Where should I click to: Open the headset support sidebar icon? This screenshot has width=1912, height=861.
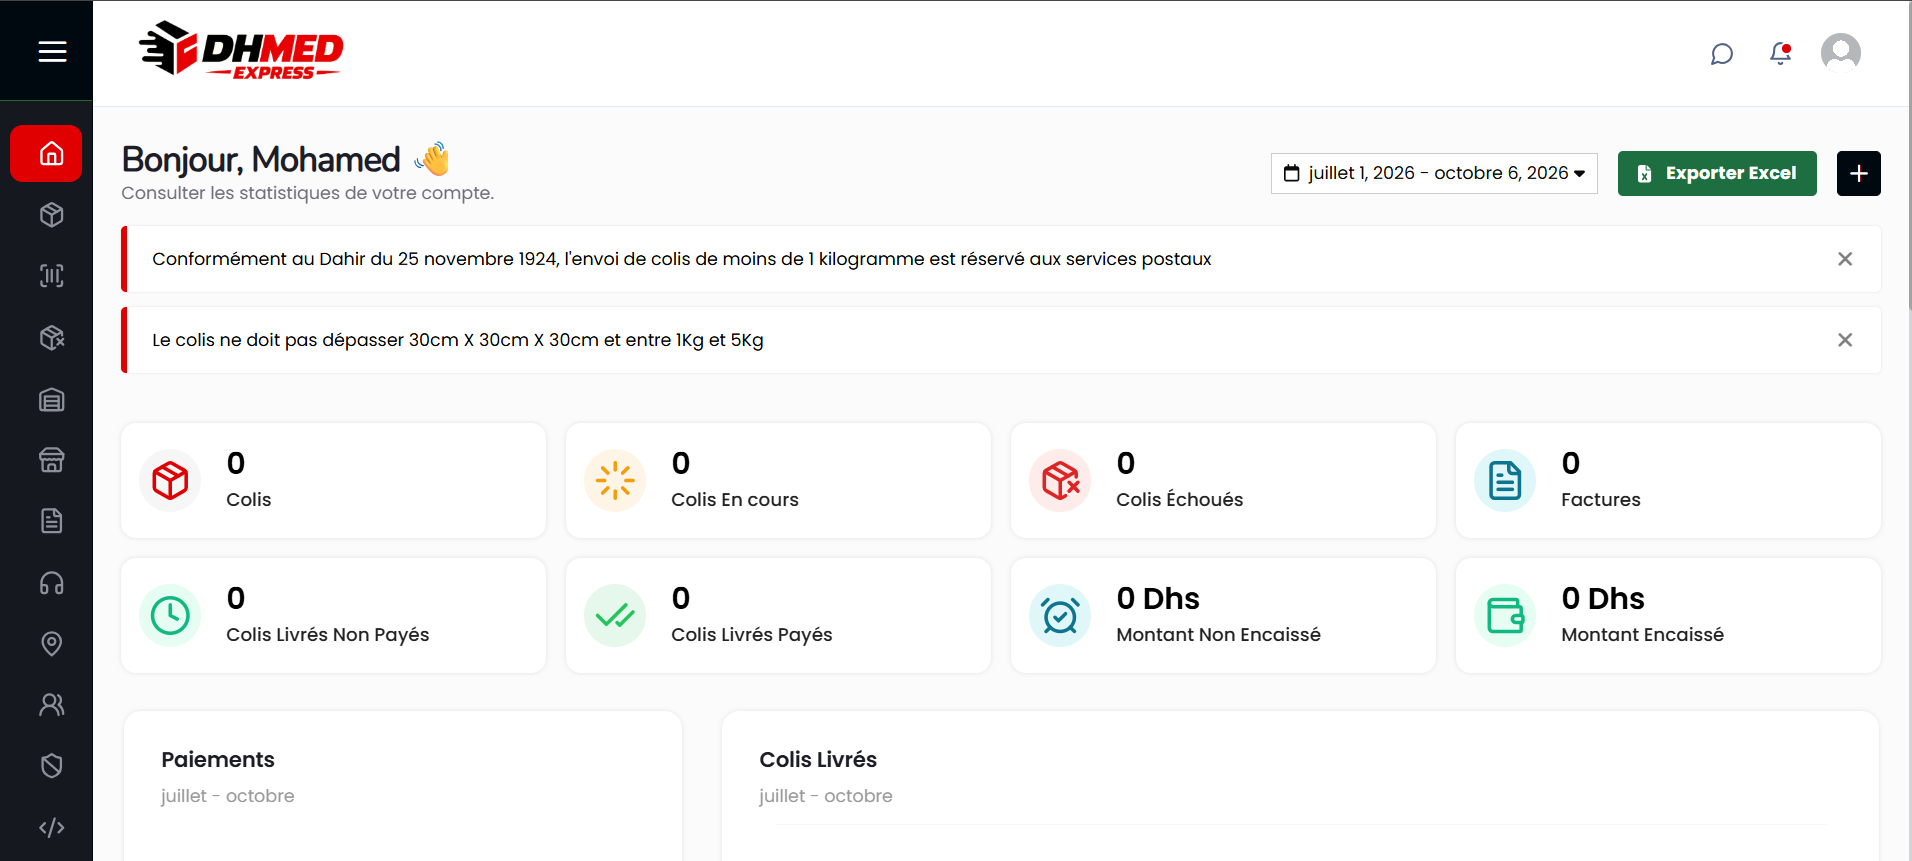point(52,583)
